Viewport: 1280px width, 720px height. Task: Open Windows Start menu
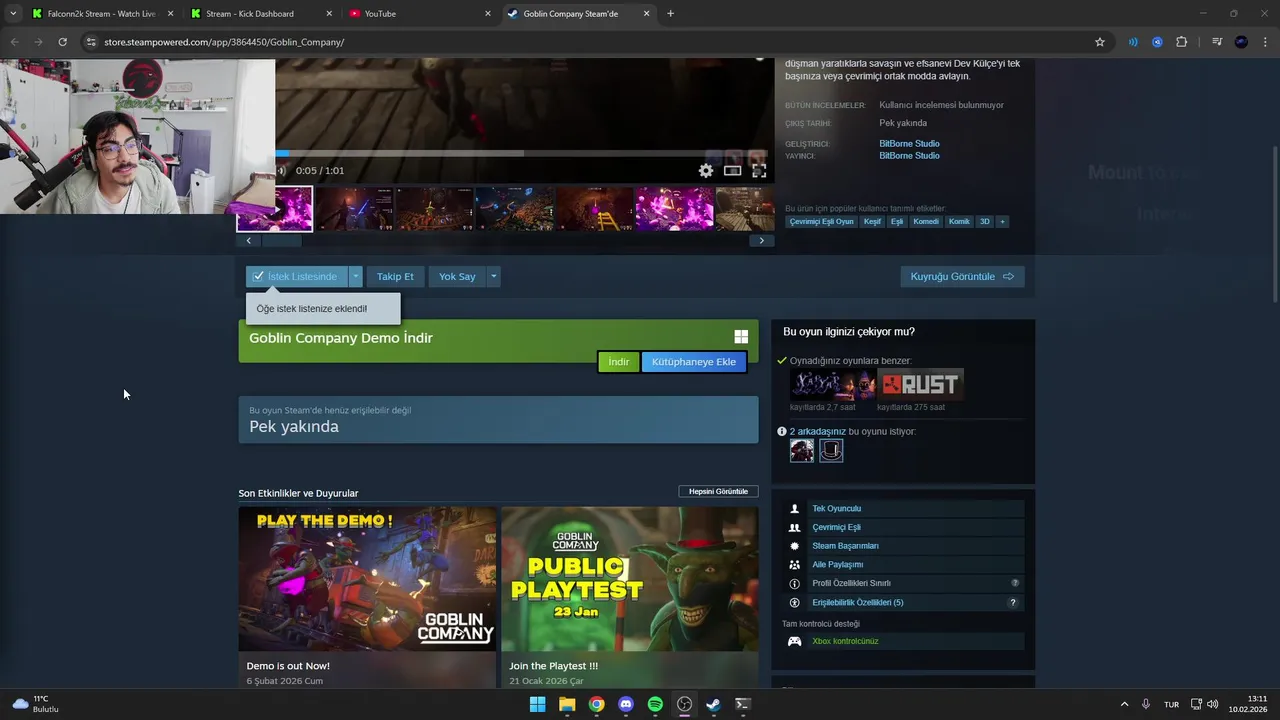point(537,704)
